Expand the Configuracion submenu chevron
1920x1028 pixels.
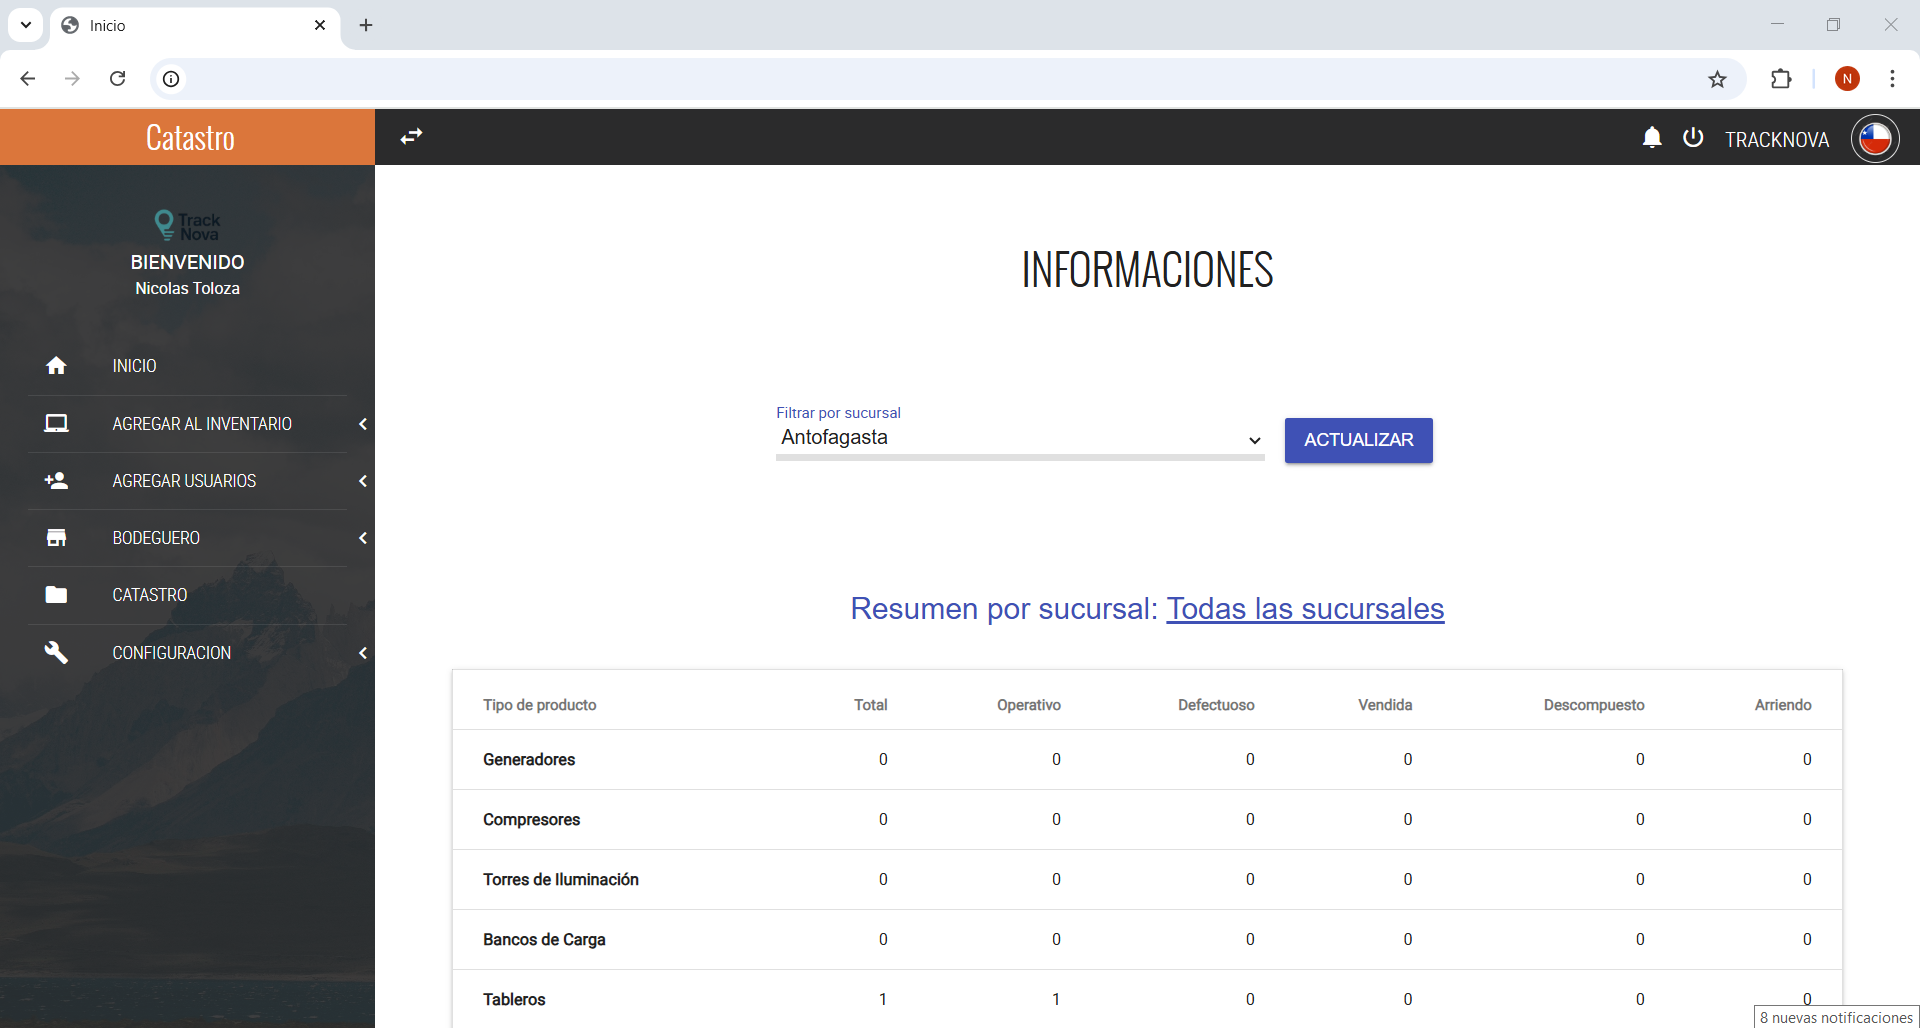[362, 653]
